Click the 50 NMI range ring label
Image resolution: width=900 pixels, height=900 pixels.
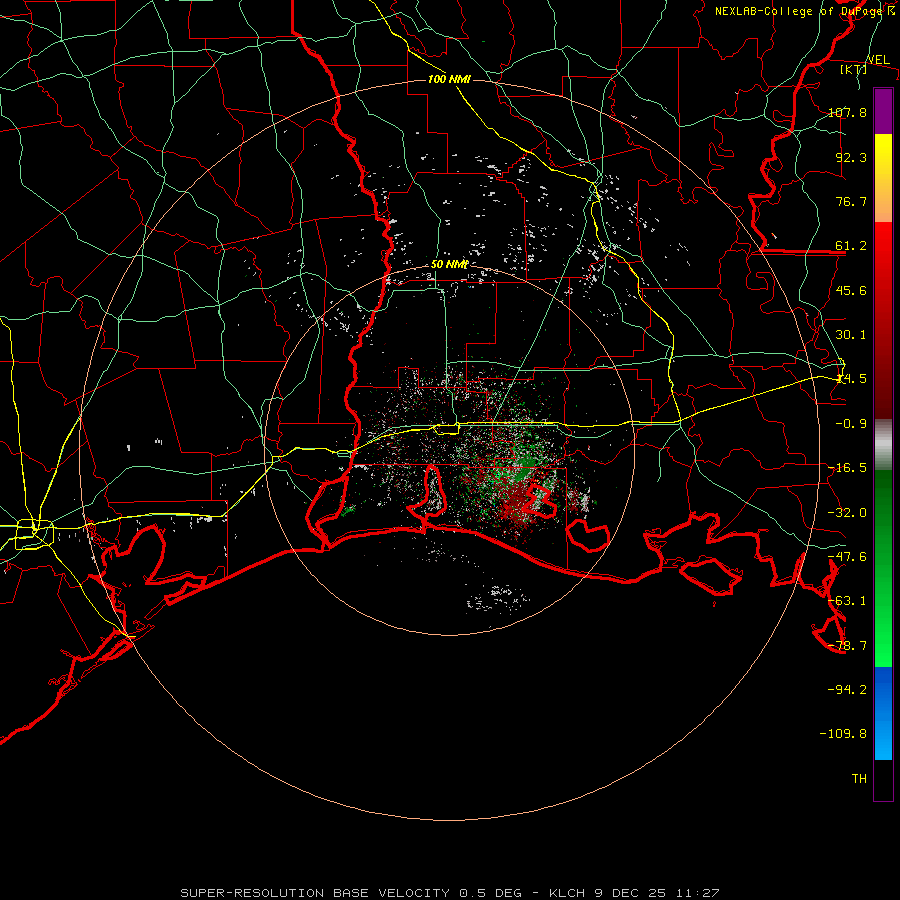449,264
